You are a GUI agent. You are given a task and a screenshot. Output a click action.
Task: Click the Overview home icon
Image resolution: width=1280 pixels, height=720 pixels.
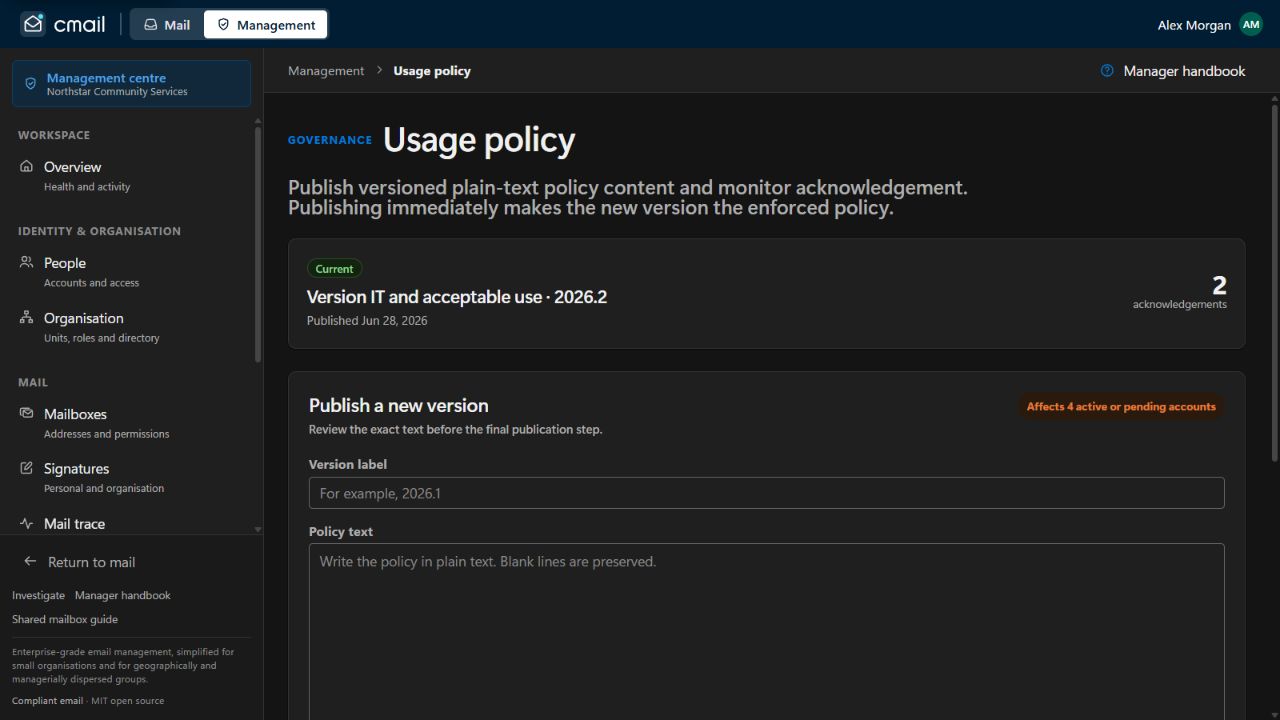pos(27,166)
